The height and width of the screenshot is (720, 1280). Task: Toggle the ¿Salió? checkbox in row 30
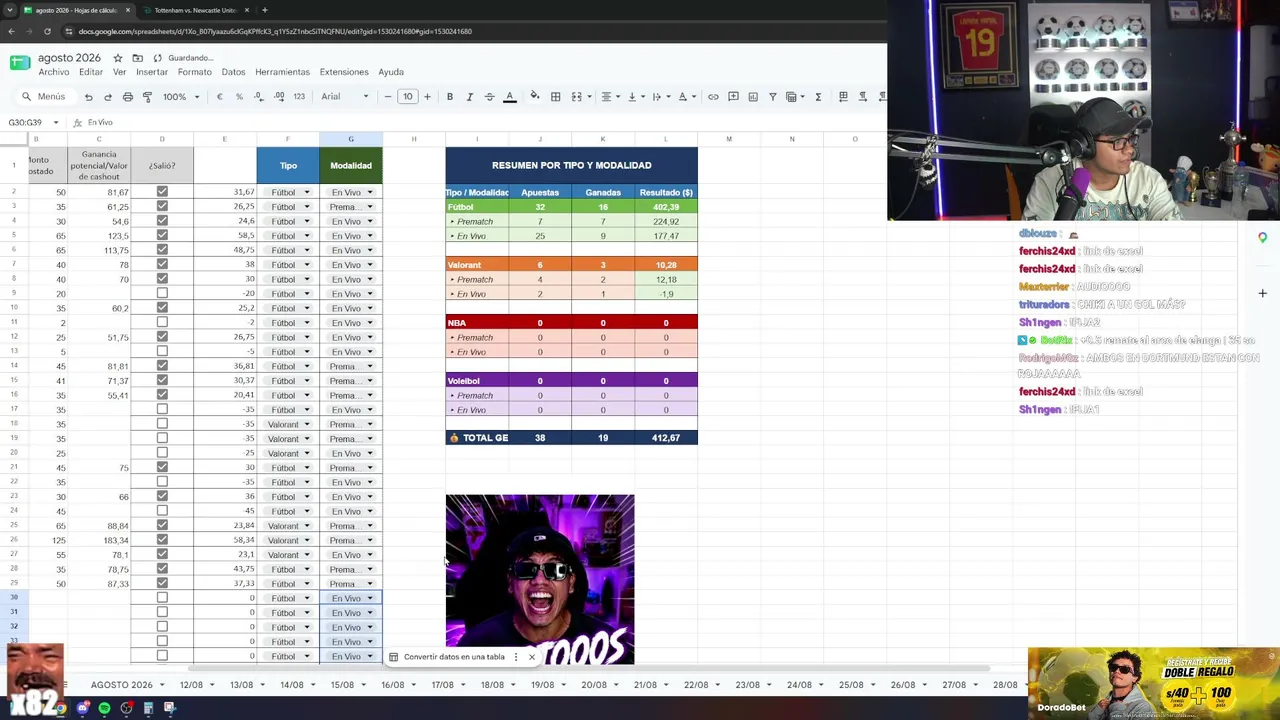pyautogui.click(x=162, y=598)
